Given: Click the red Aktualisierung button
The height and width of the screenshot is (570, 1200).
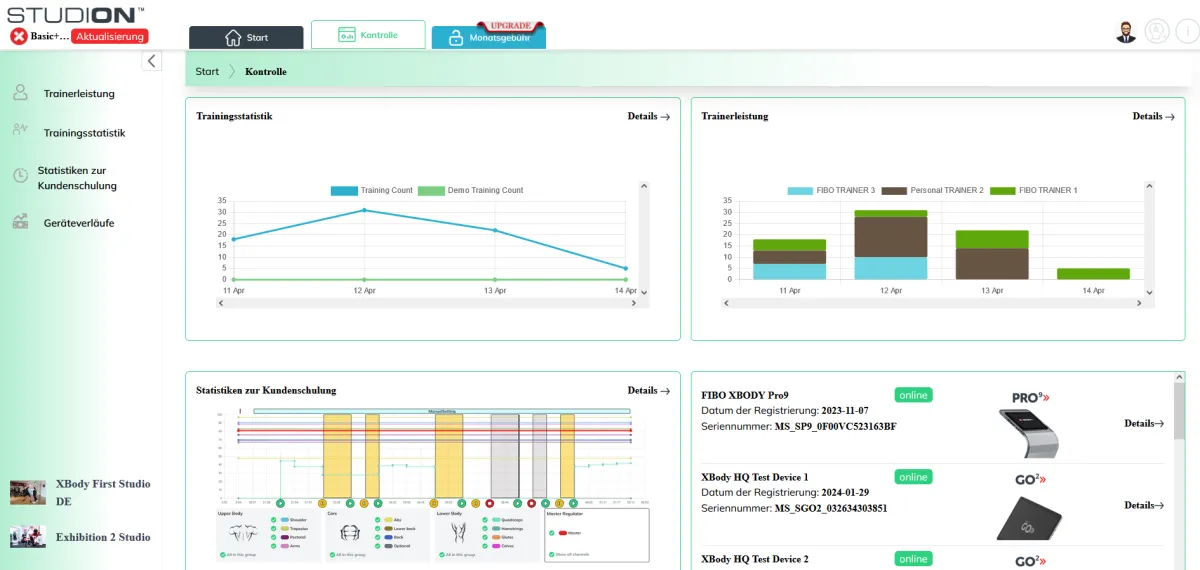Looking at the screenshot, I should click(x=110, y=36).
